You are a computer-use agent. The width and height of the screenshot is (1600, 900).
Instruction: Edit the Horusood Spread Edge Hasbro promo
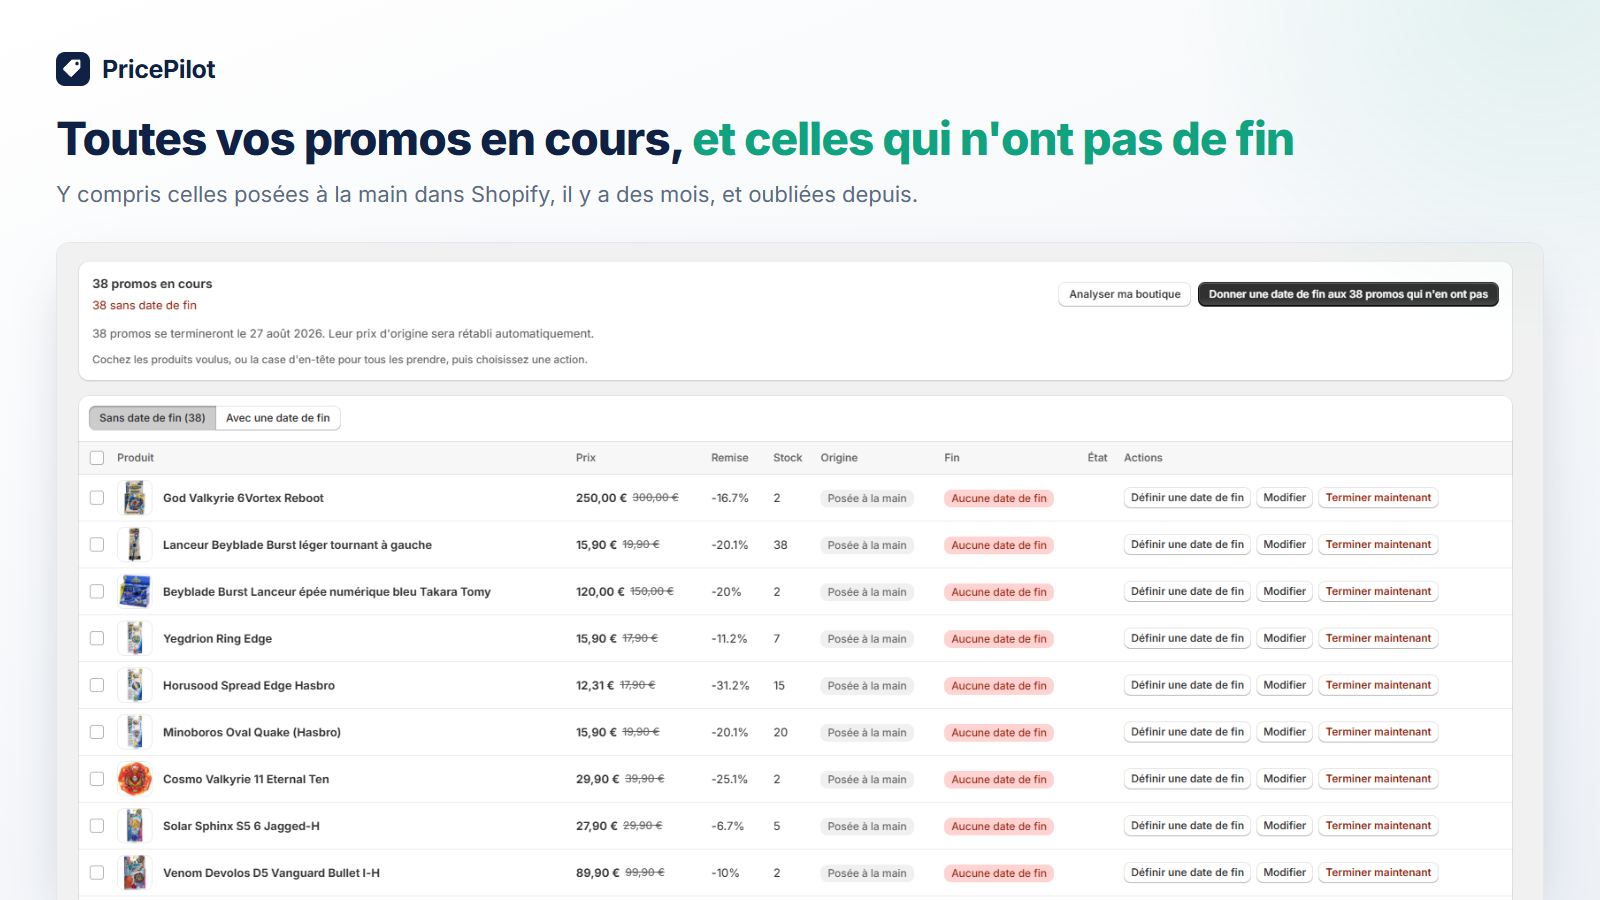point(1284,685)
